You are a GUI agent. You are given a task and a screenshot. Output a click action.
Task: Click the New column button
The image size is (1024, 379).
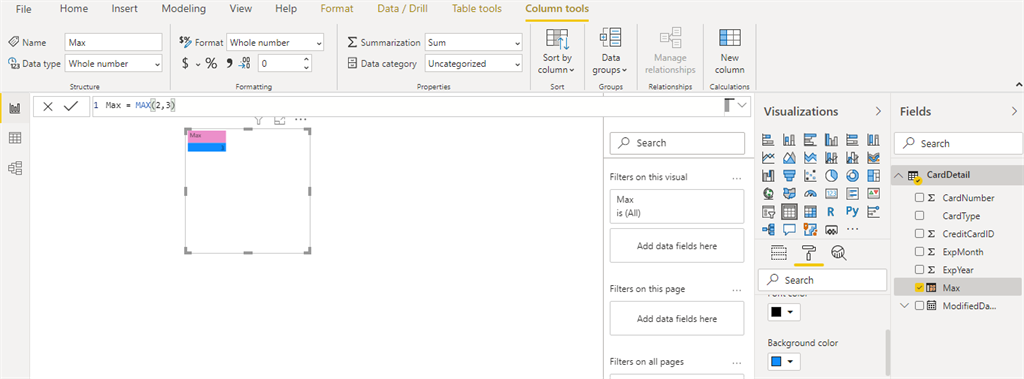pyautogui.click(x=729, y=51)
